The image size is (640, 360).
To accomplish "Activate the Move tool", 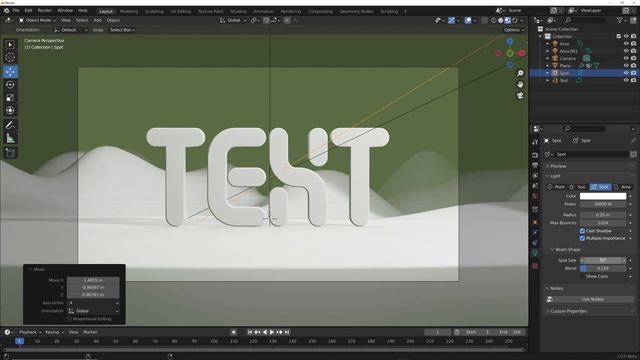I will [x=10, y=72].
